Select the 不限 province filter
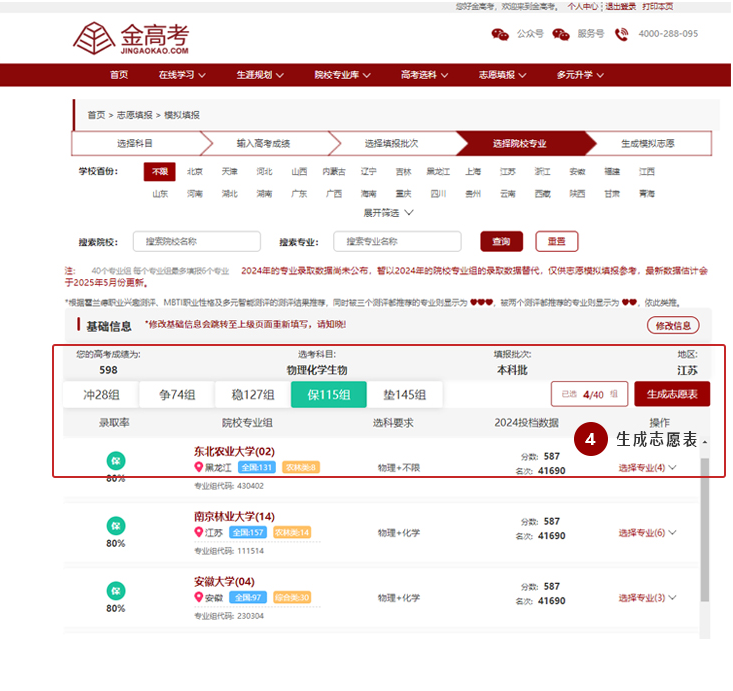Viewport: 733px width, 691px height. tap(160, 171)
